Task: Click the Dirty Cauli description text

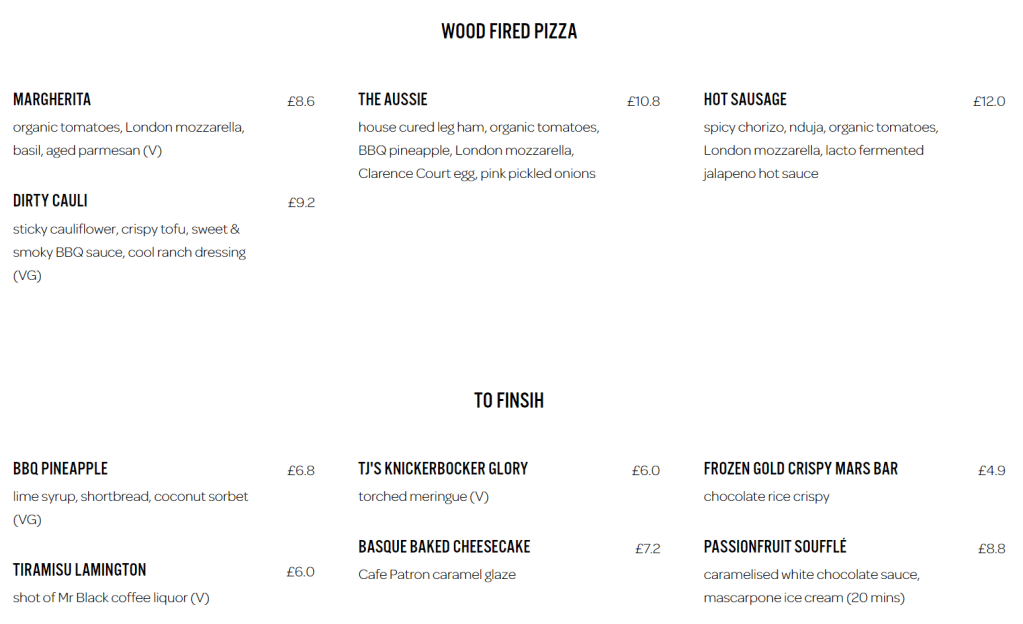Action: [x=129, y=252]
